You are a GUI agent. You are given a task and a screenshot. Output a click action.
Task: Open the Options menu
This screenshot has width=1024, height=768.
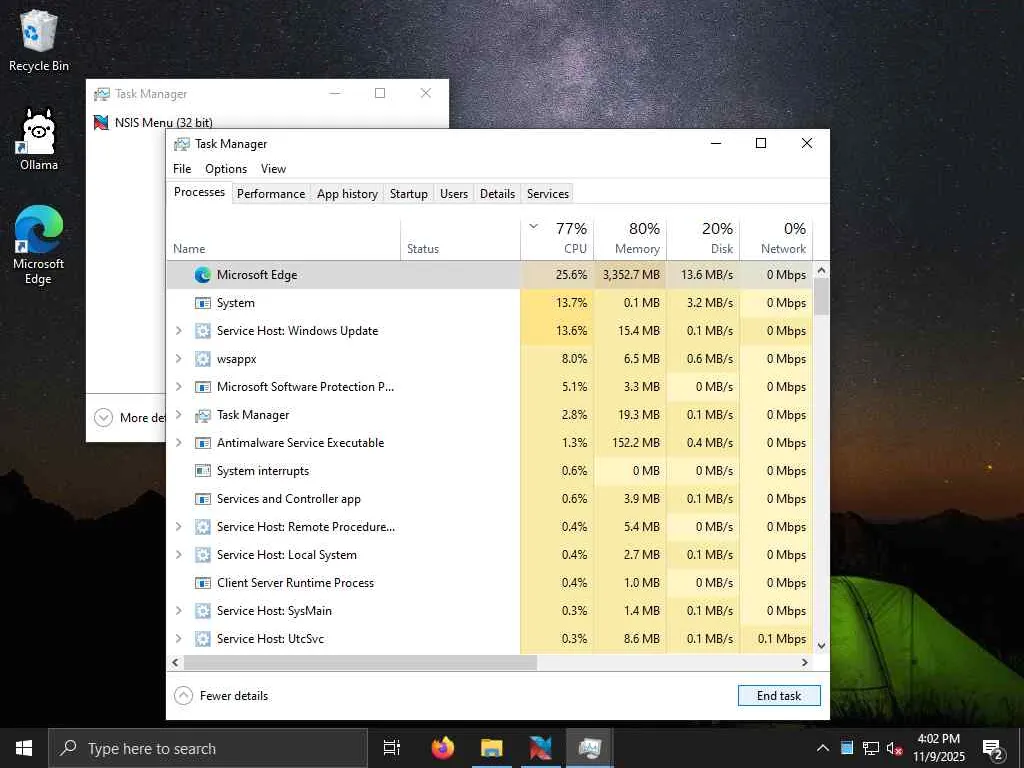point(226,168)
